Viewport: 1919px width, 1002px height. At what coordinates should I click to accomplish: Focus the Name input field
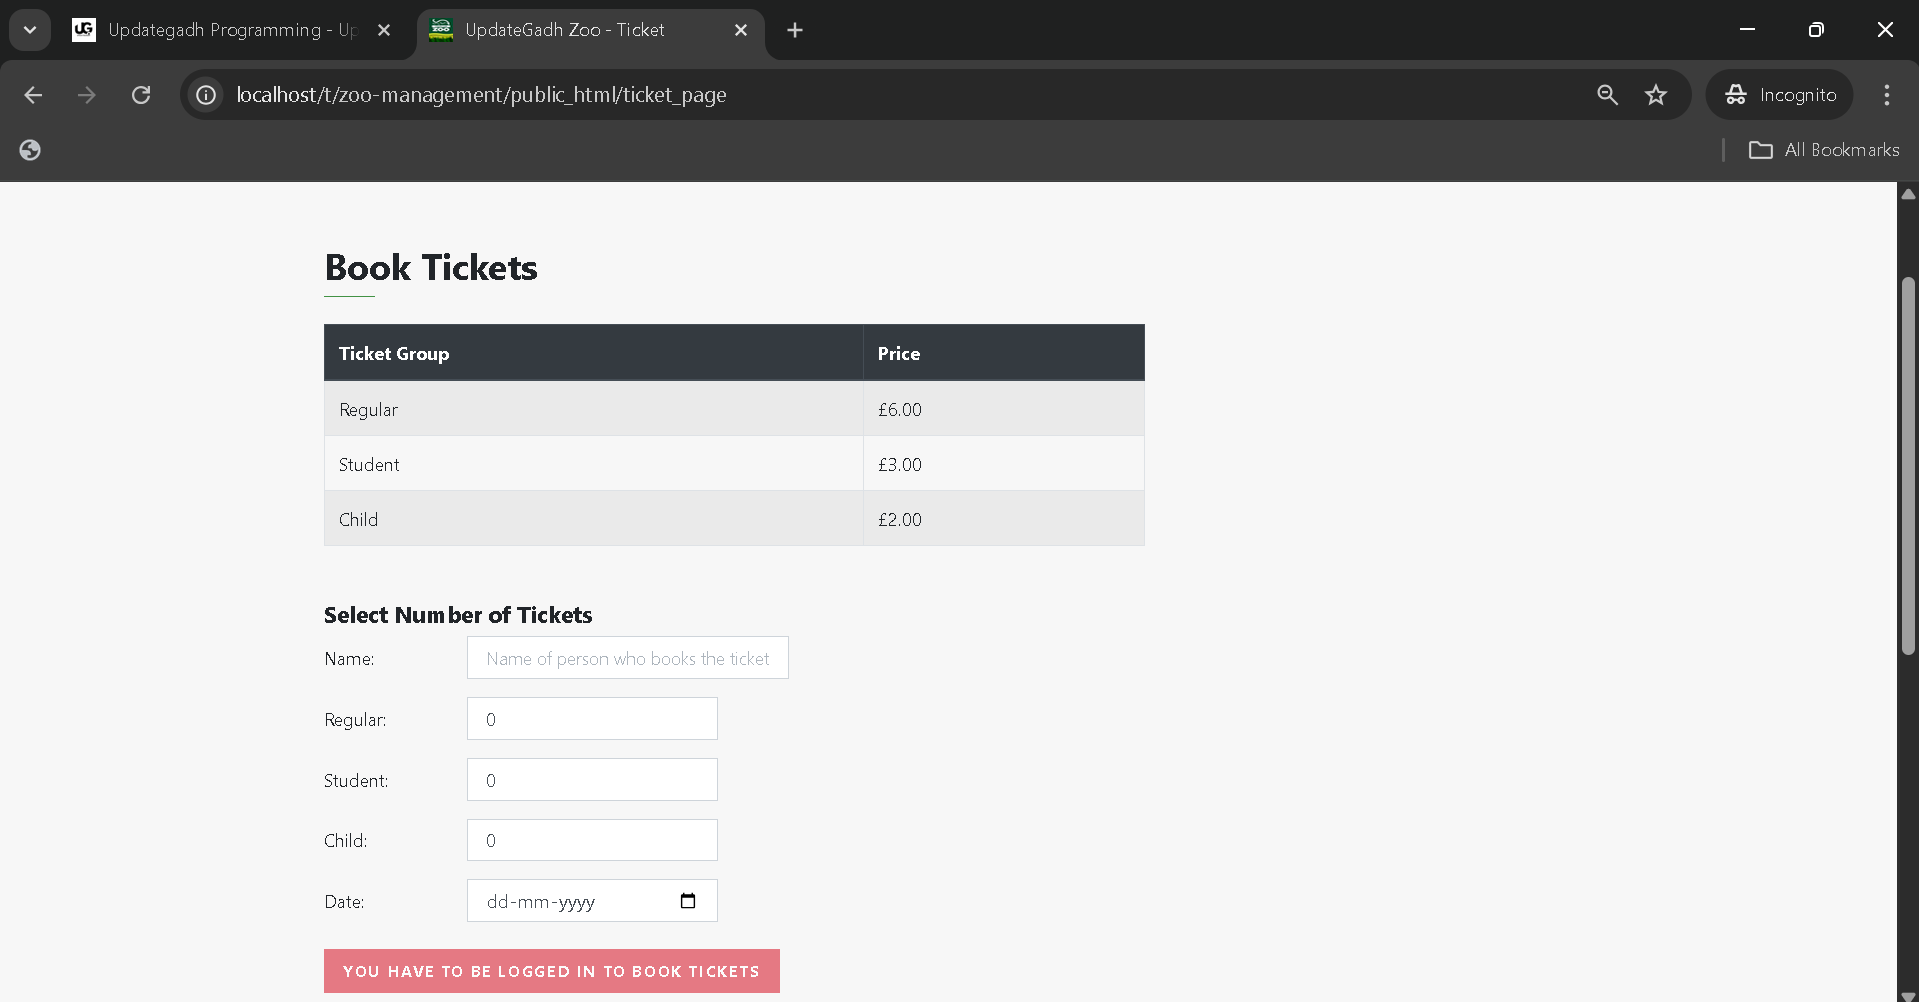point(627,658)
